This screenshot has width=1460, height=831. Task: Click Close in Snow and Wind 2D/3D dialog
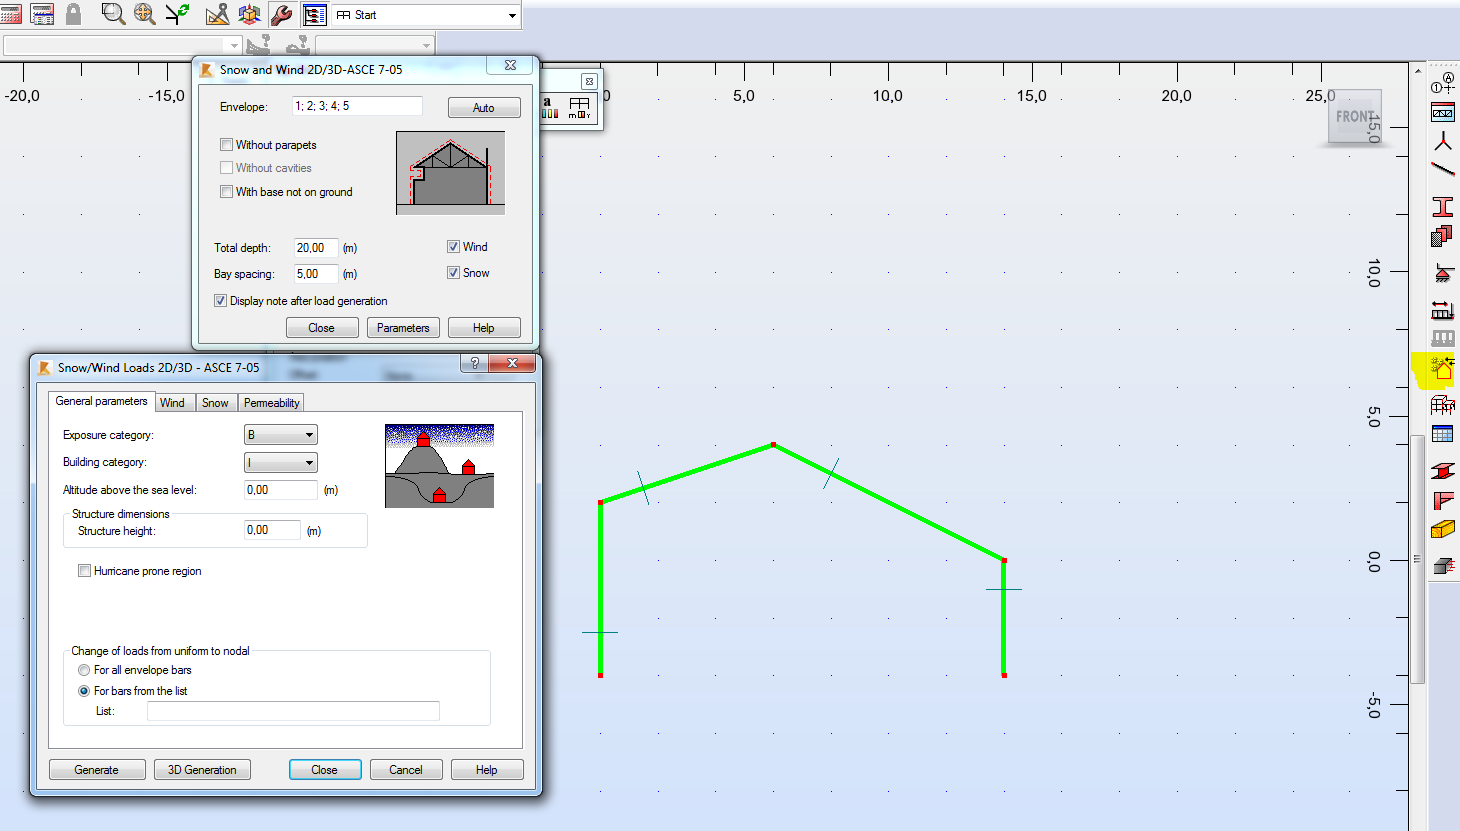[322, 328]
